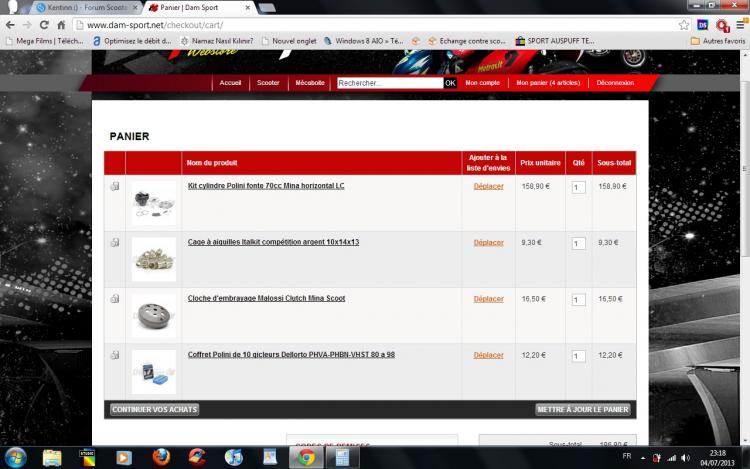Click Déconnexion to log out
This screenshot has height=469, width=750.
point(615,83)
